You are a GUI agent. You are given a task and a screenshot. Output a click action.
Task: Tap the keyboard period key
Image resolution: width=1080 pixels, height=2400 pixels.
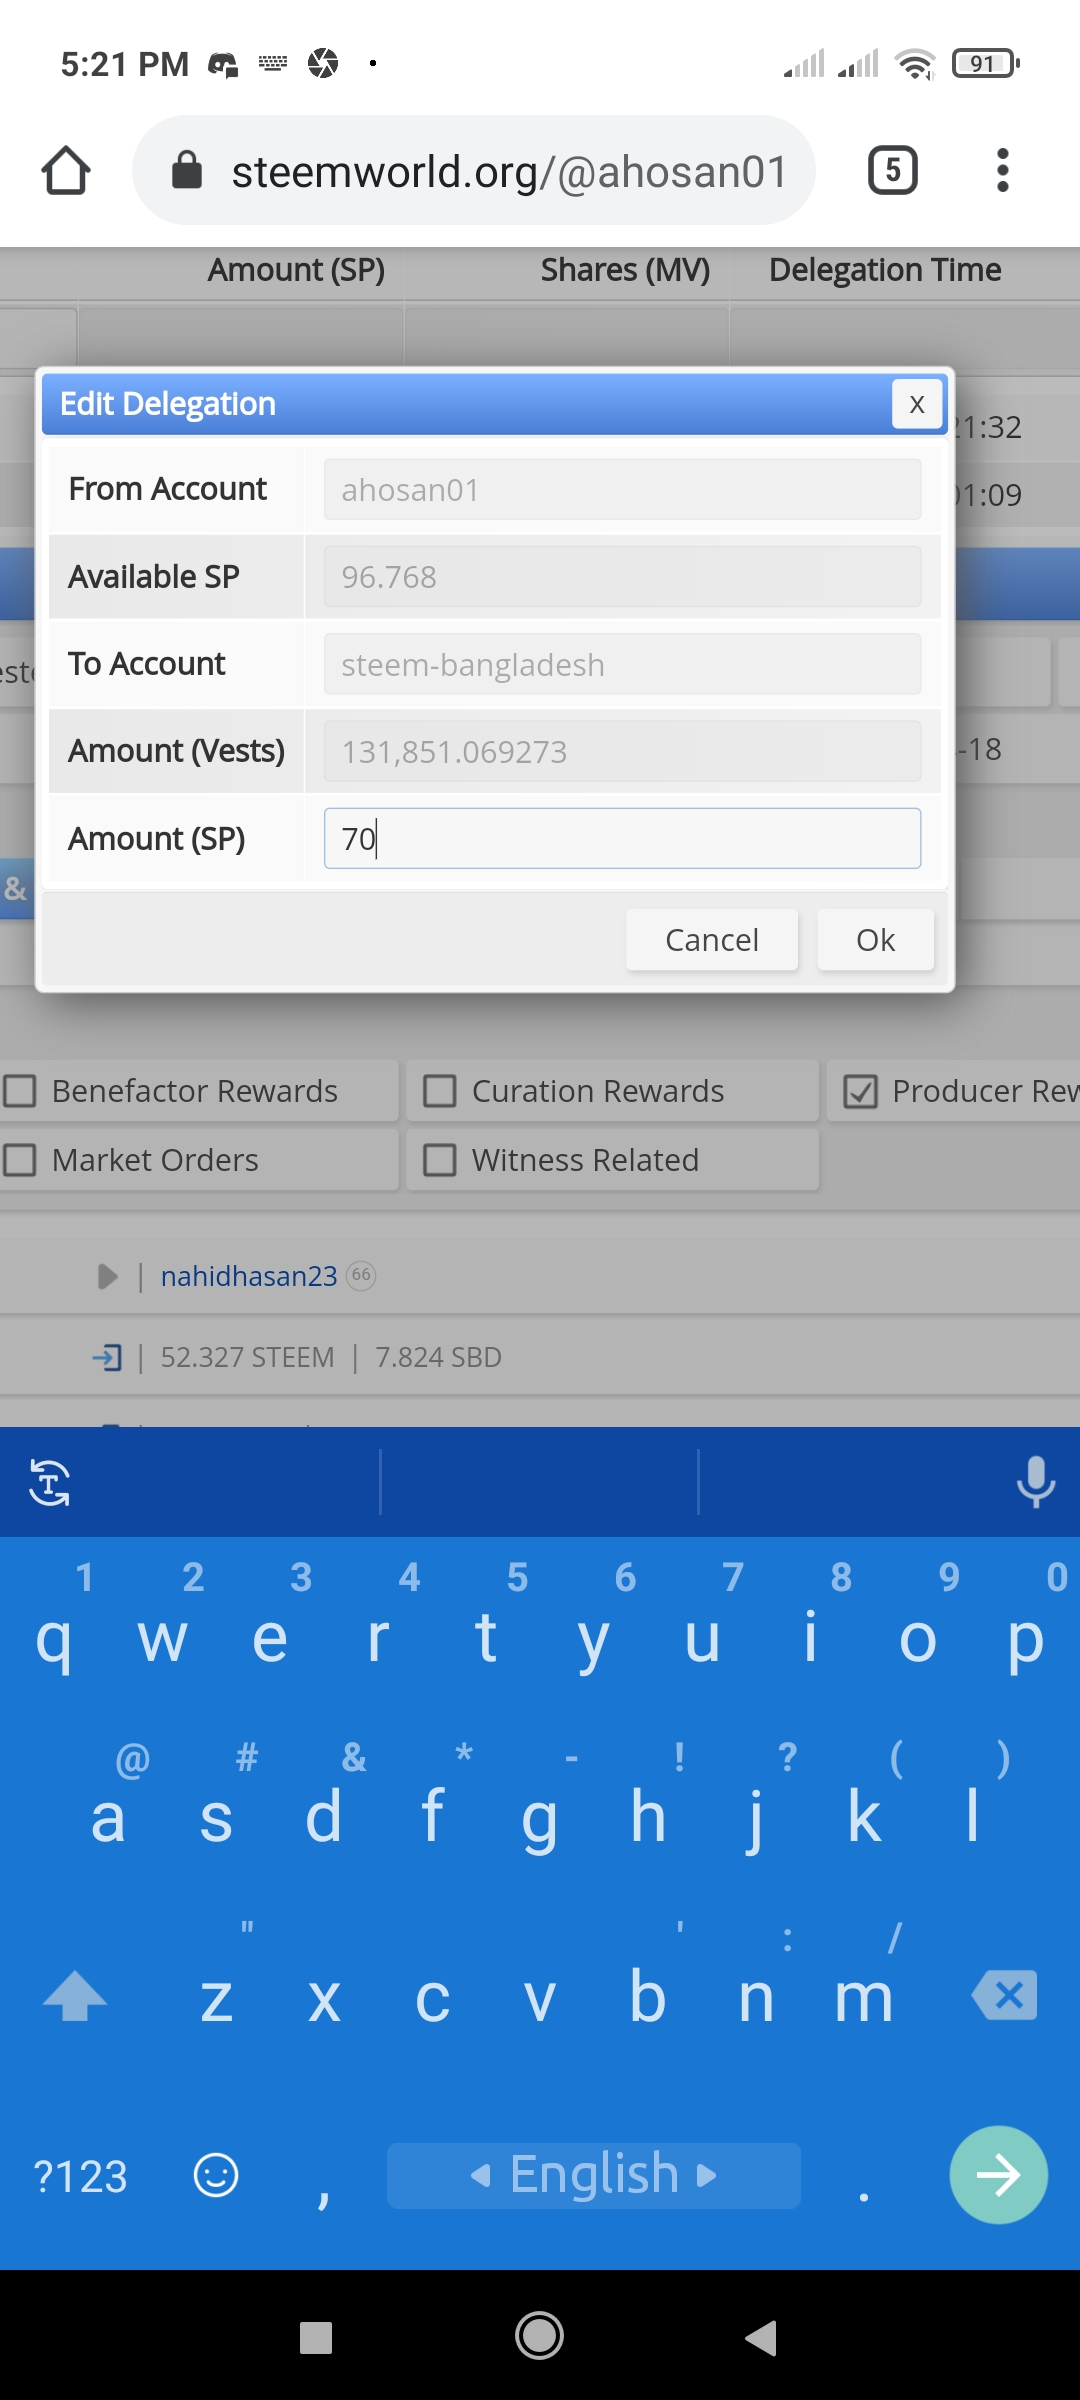[x=864, y=2195]
